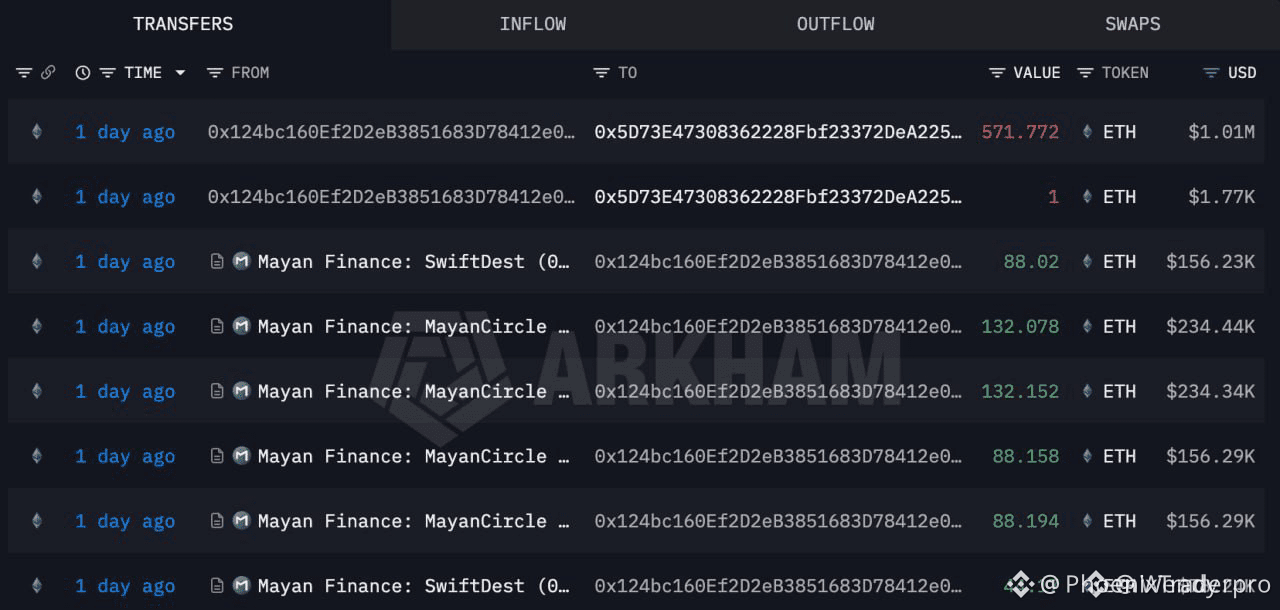Open the 0x5D73E473 recipient address in the 571.772 row
1280x610 pixels.
(x=778, y=132)
